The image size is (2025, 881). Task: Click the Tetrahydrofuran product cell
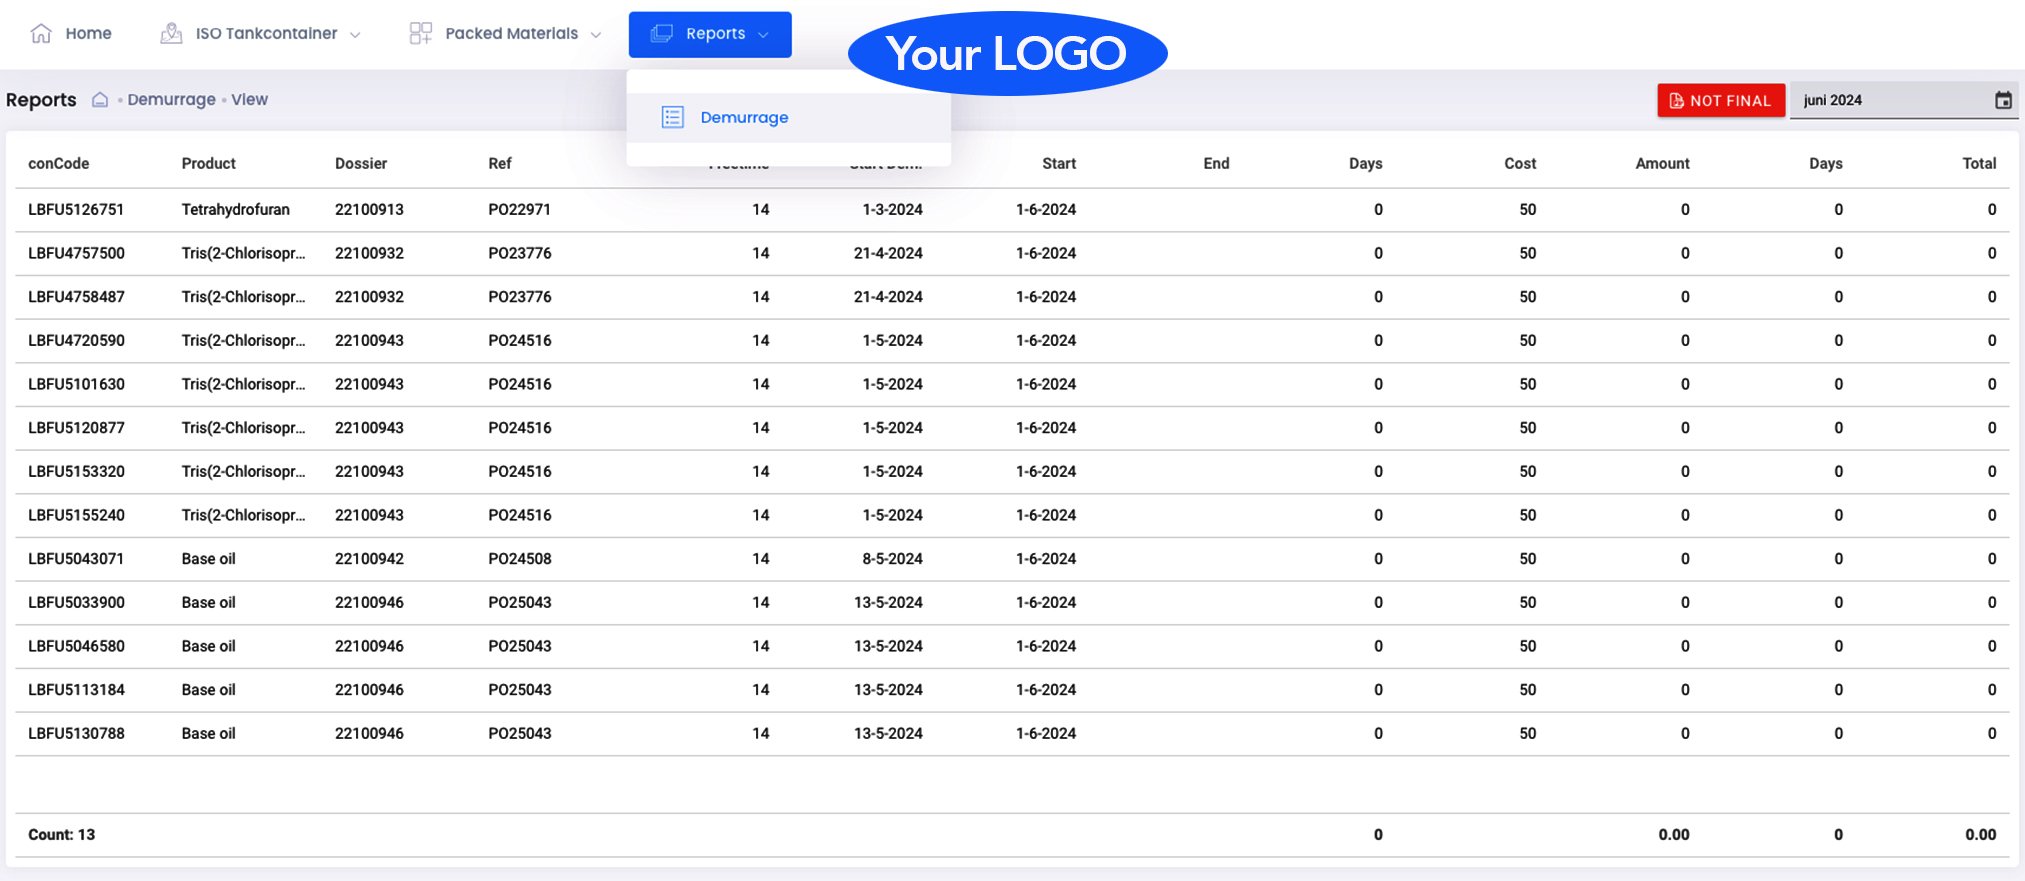pyautogui.click(x=236, y=209)
